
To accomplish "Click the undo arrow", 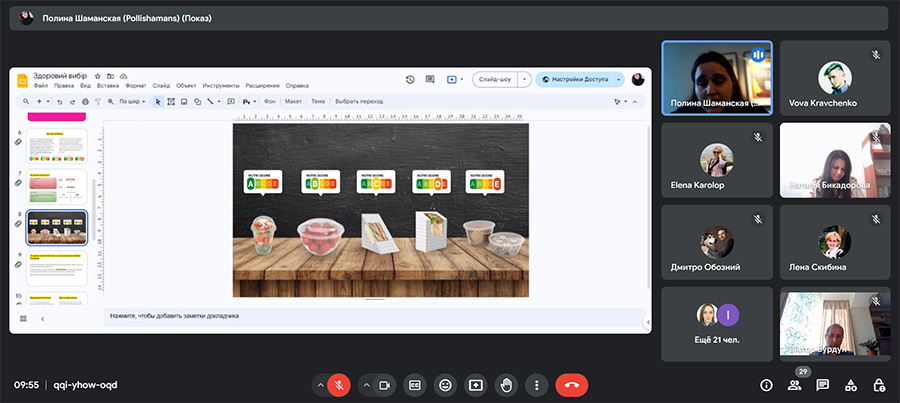I will pos(60,102).
